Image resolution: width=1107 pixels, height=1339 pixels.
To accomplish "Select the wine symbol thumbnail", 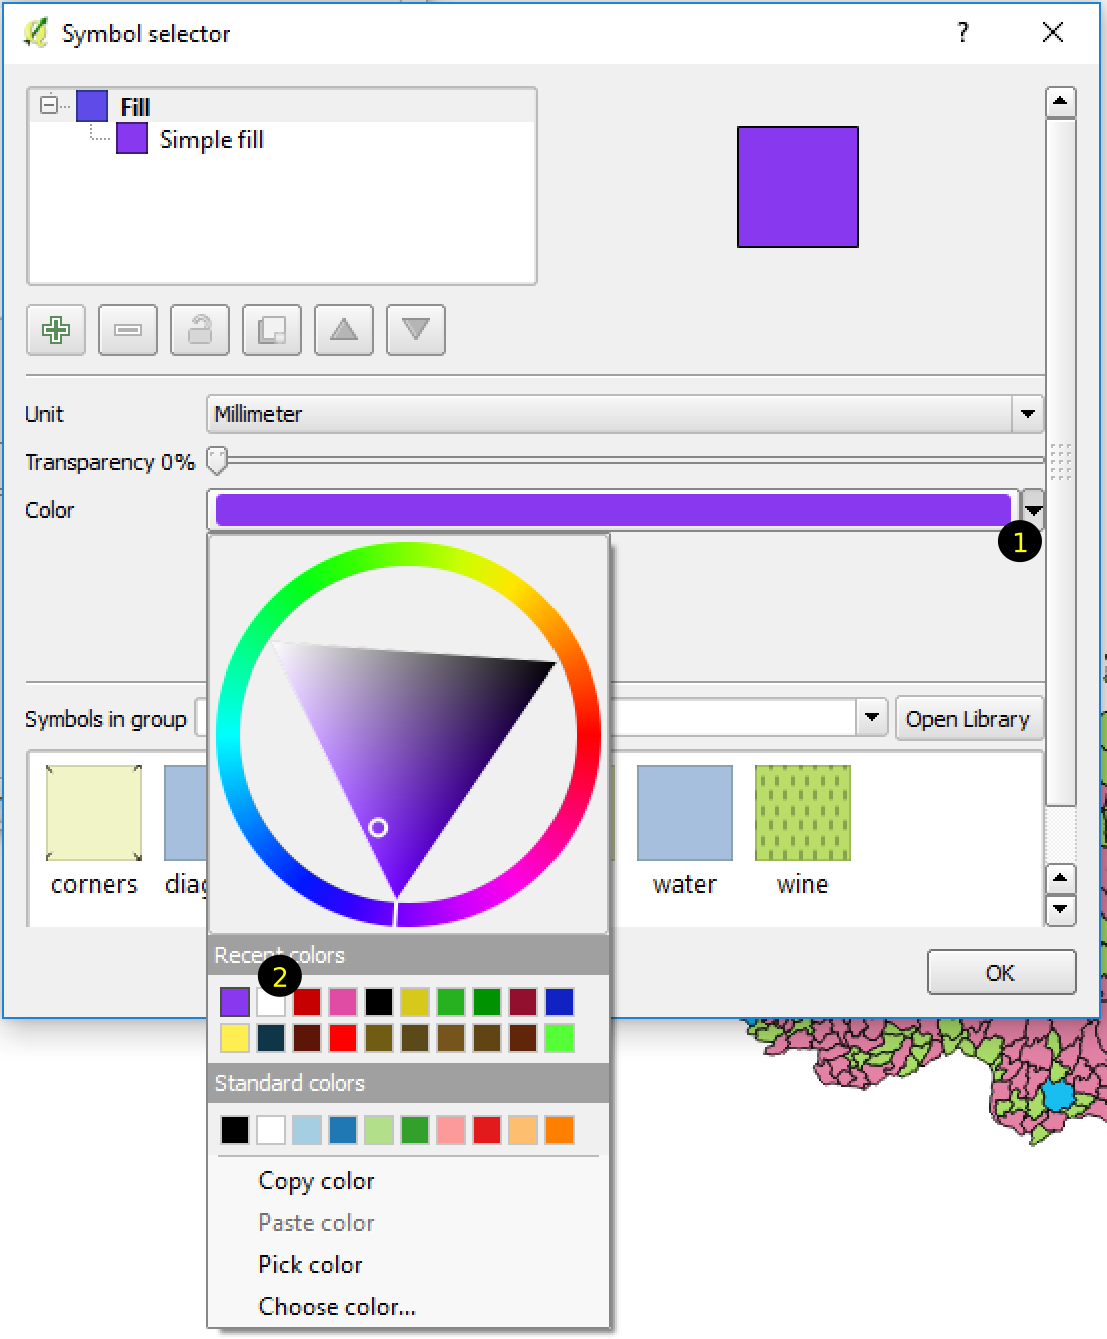I will (x=802, y=814).
